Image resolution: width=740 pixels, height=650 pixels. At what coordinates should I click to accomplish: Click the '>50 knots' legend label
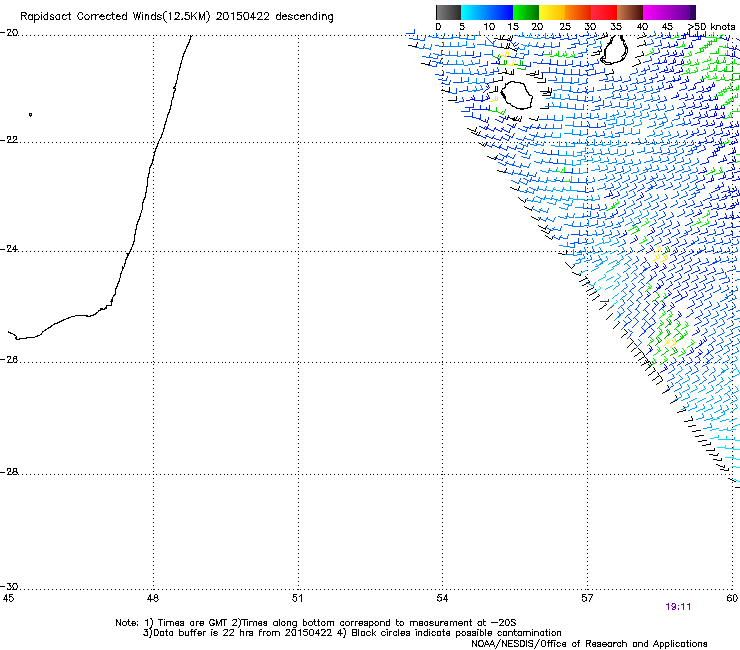coord(712,27)
